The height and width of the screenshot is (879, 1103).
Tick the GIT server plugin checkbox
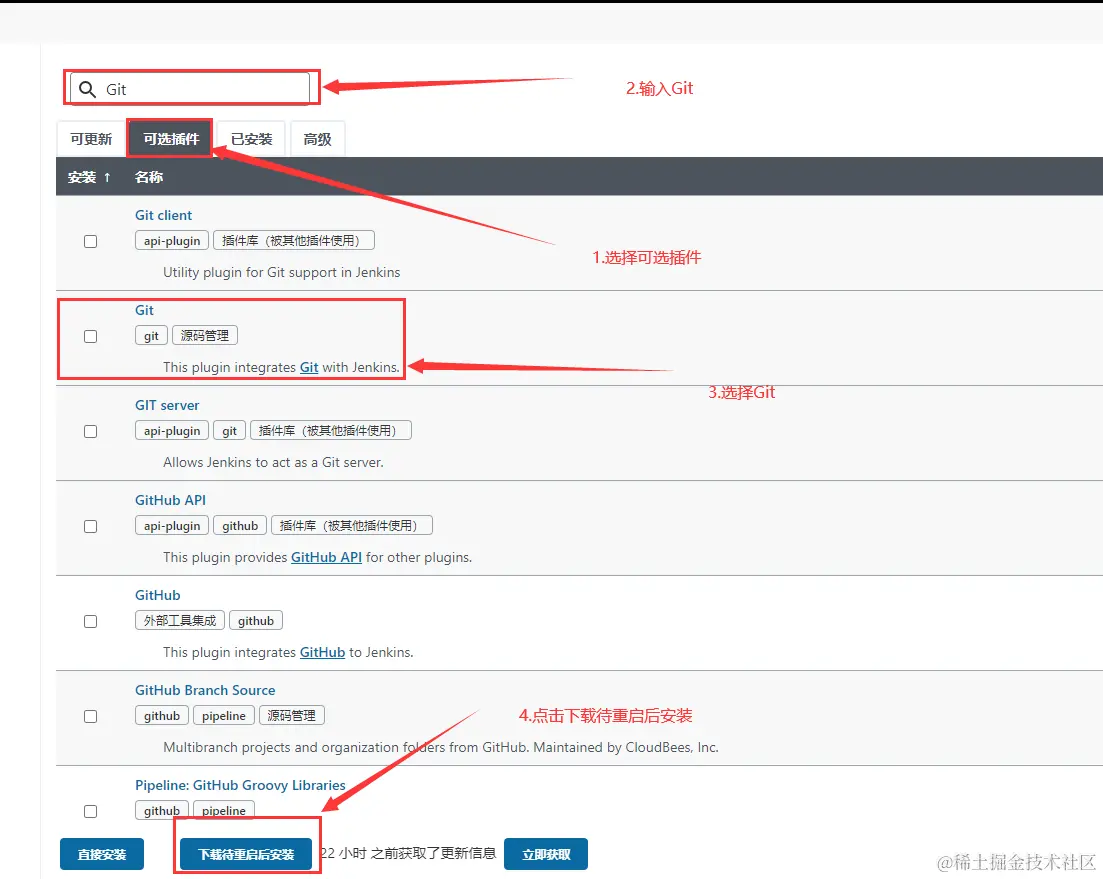coord(91,431)
